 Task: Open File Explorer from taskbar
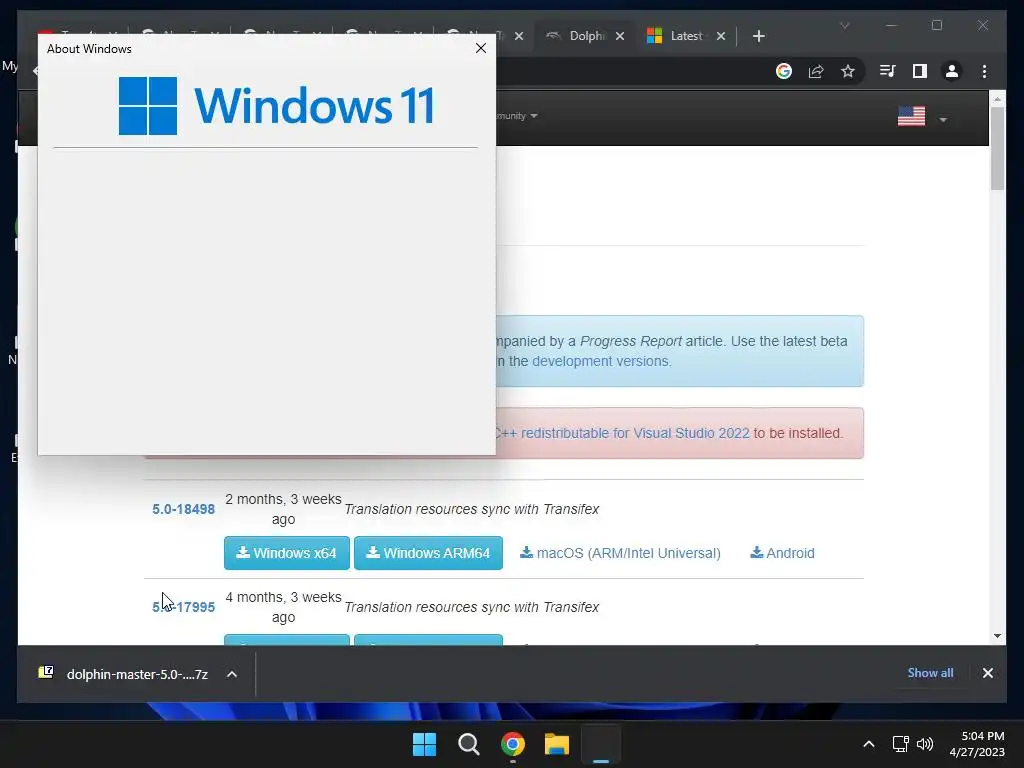click(x=557, y=744)
